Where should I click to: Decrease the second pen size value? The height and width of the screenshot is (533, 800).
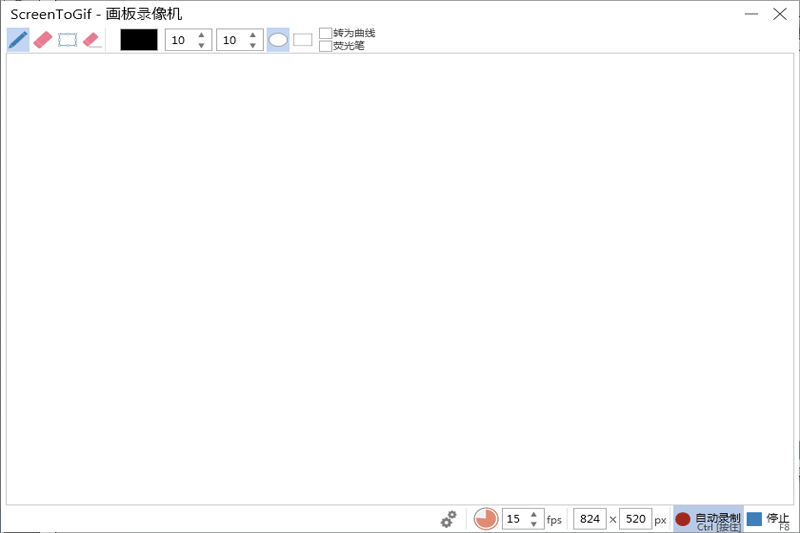253,45
